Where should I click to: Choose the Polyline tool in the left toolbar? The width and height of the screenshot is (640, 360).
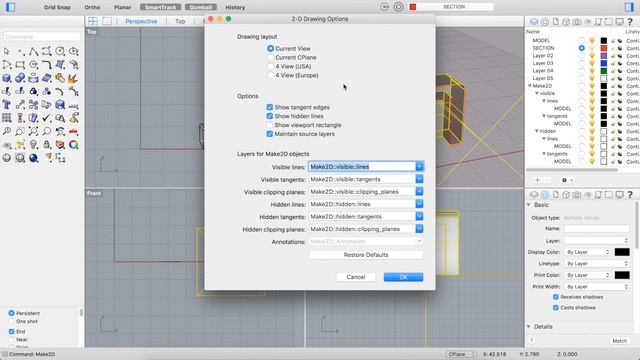[x=33, y=51]
